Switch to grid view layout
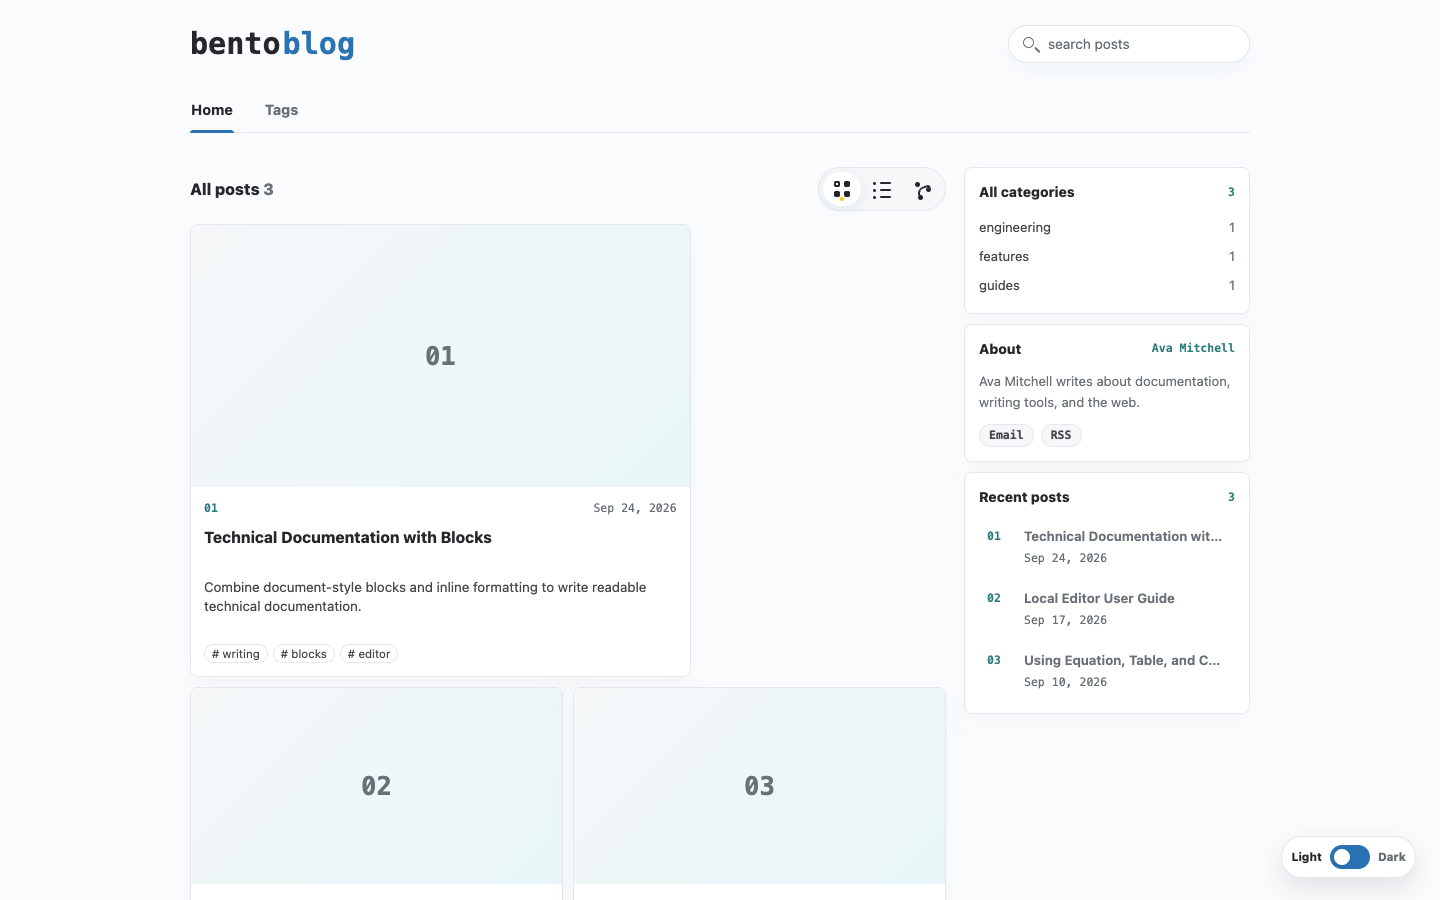1440x900 pixels. pos(842,190)
